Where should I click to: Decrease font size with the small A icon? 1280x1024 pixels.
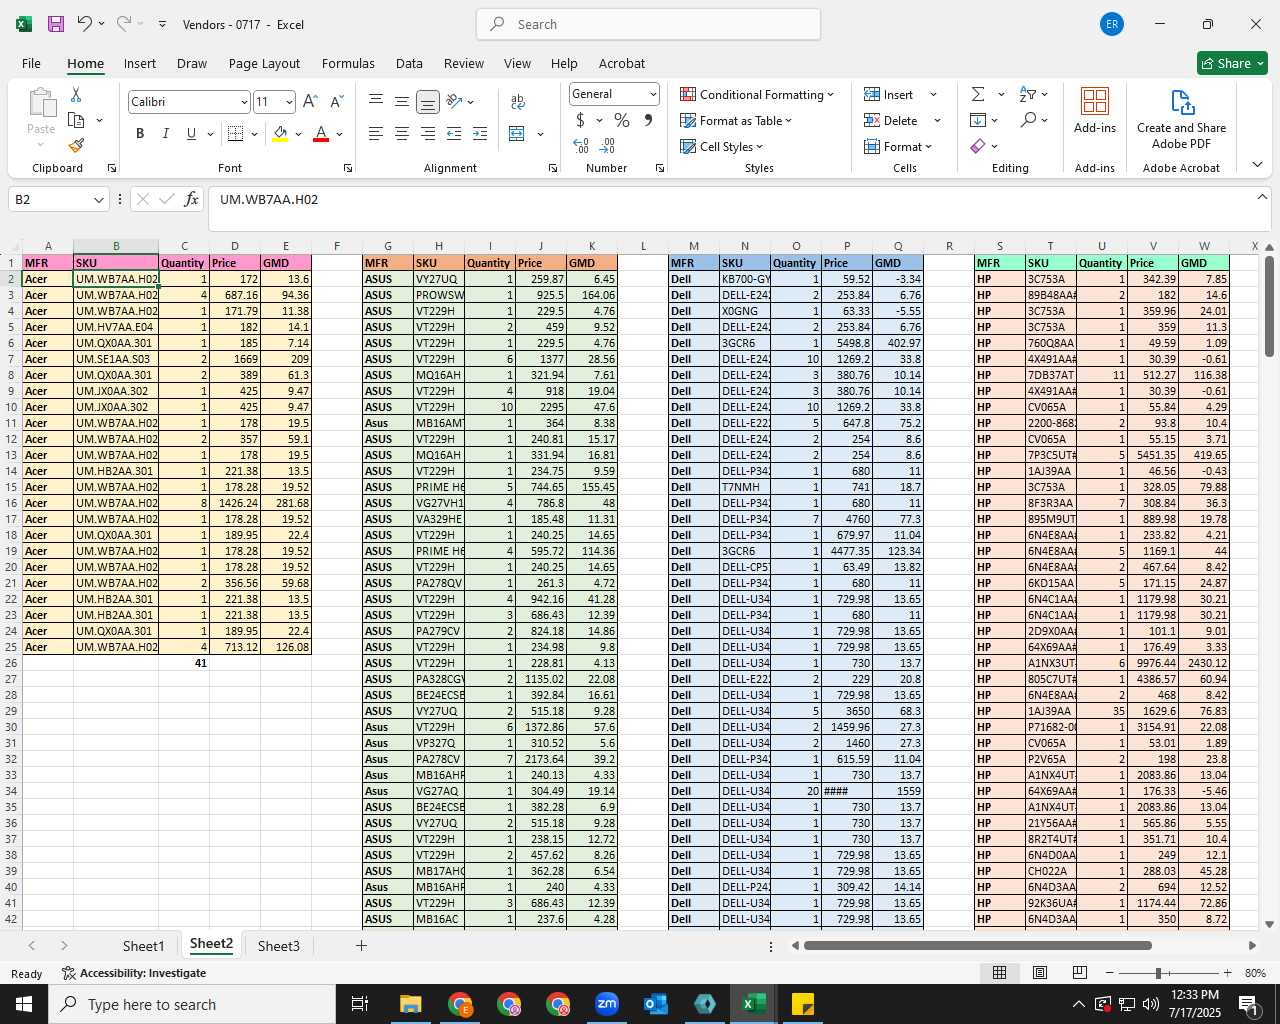coord(336,101)
